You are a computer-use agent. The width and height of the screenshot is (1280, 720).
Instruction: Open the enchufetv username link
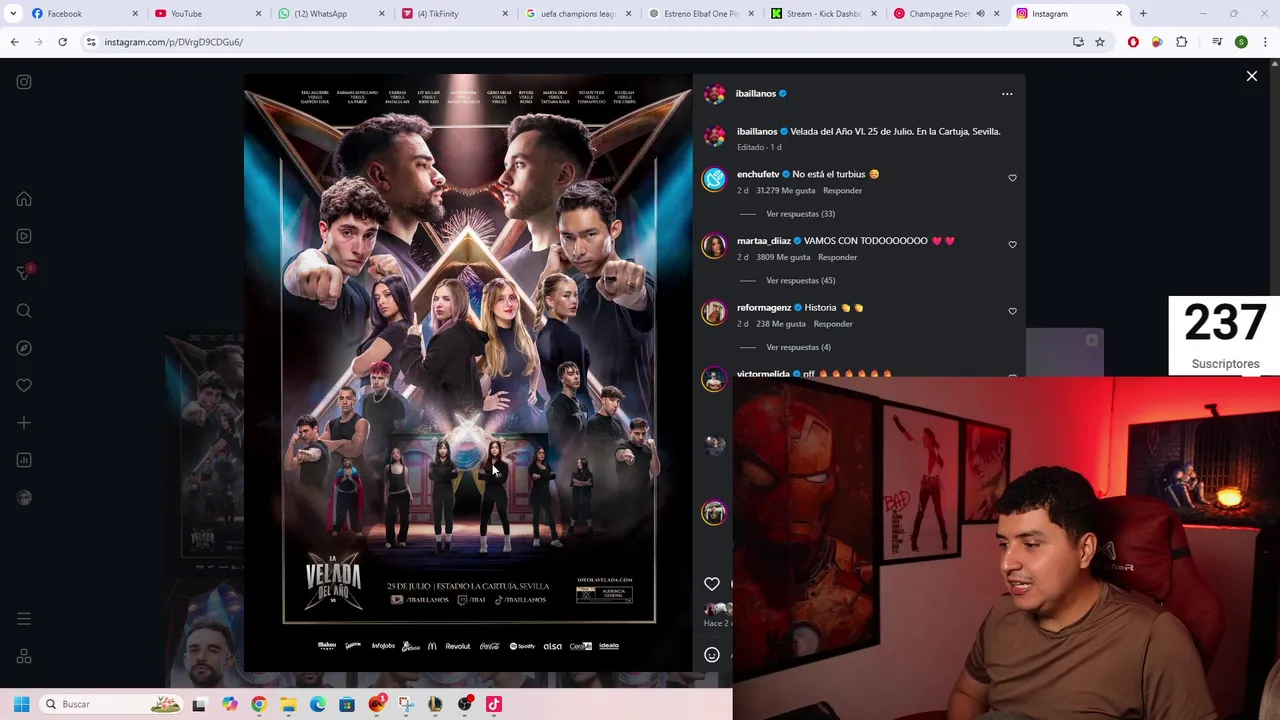[758, 174]
